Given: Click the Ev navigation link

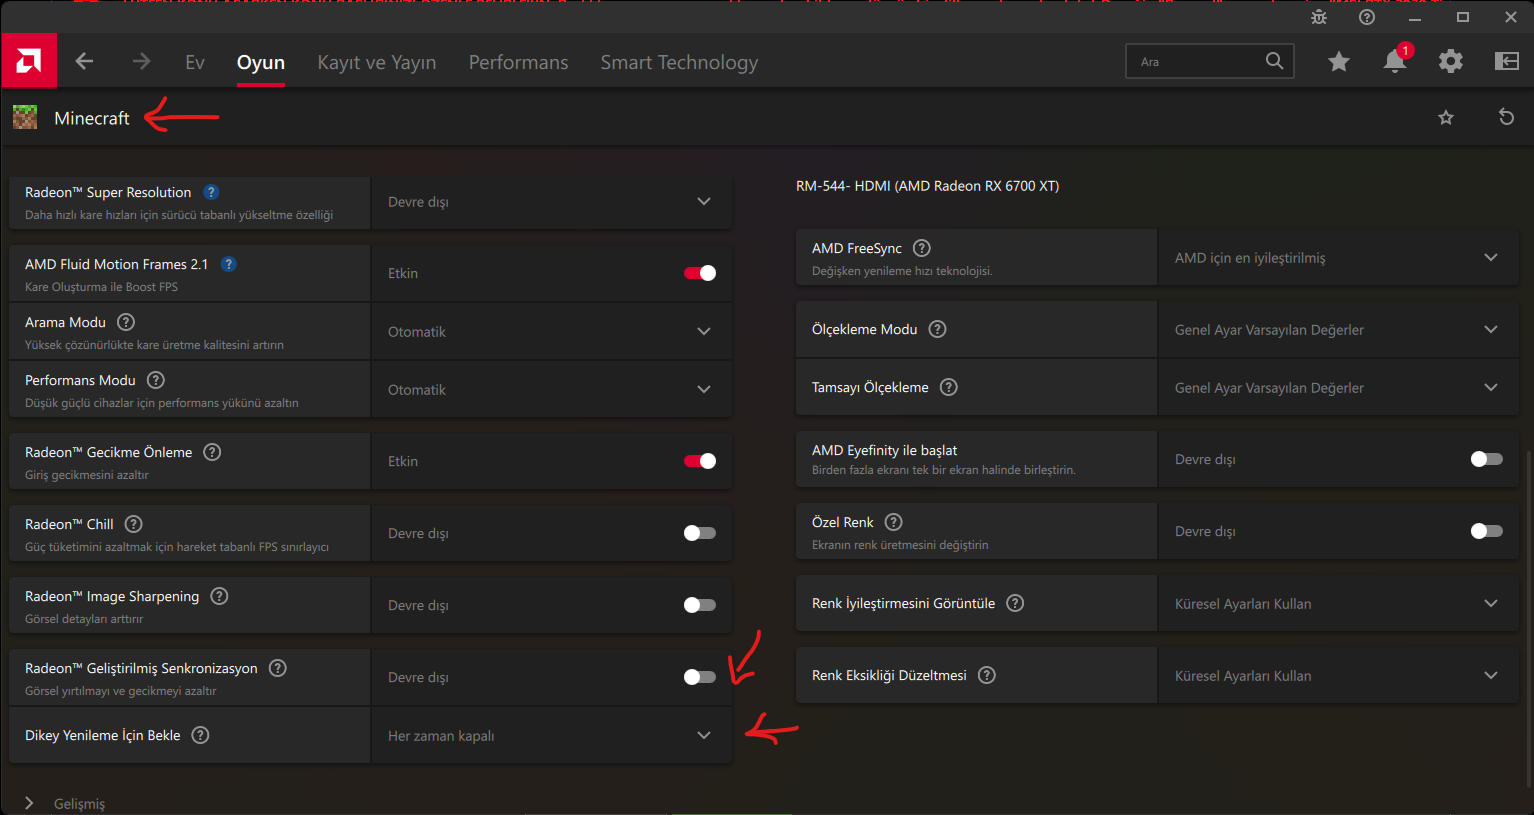Looking at the screenshot, I should [195, 62].
